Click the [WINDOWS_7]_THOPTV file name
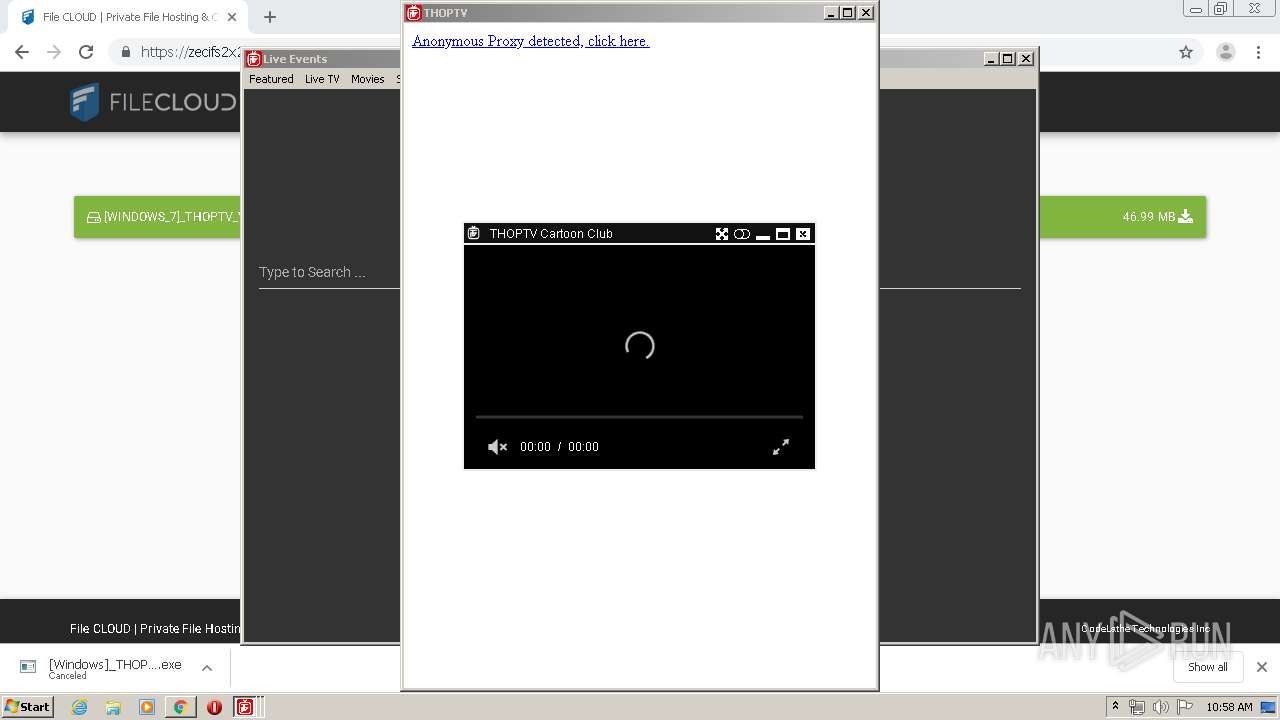 [170, 217]
